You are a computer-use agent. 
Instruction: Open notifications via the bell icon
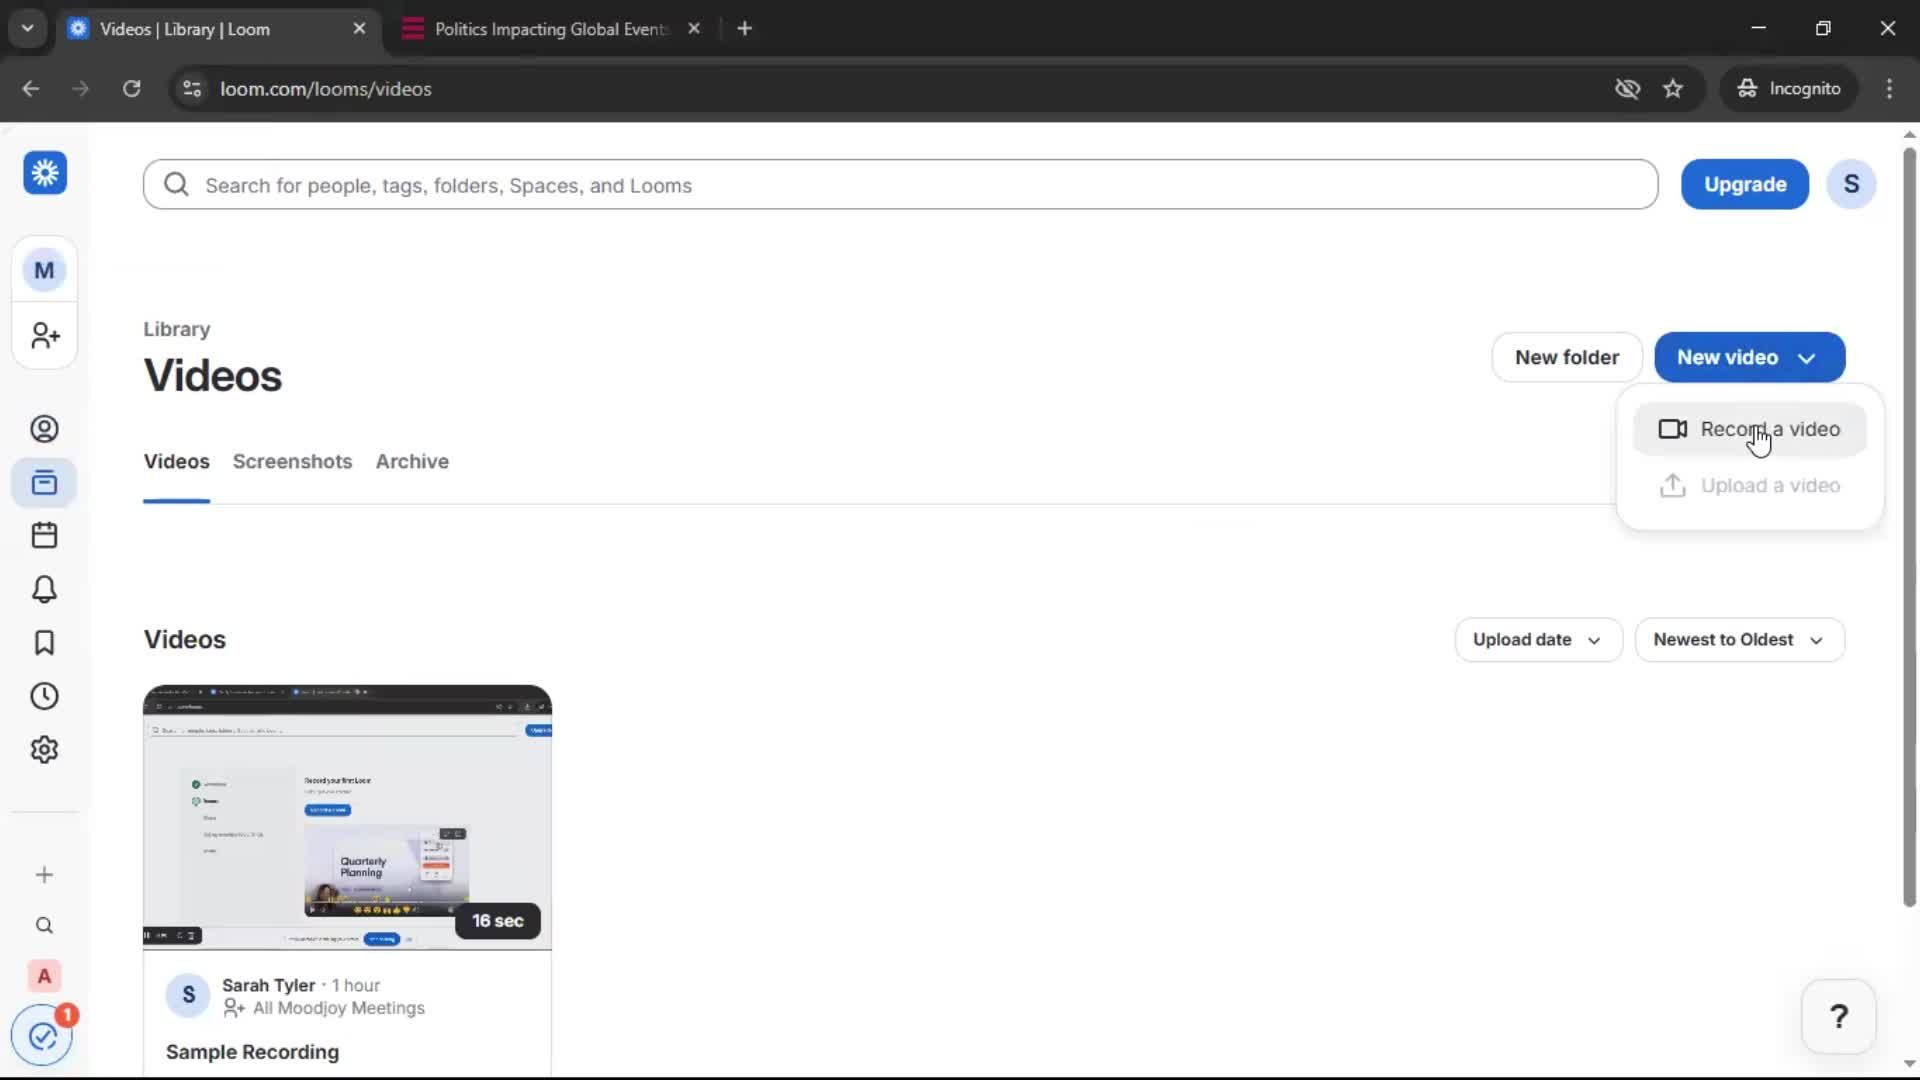[44, 589]
